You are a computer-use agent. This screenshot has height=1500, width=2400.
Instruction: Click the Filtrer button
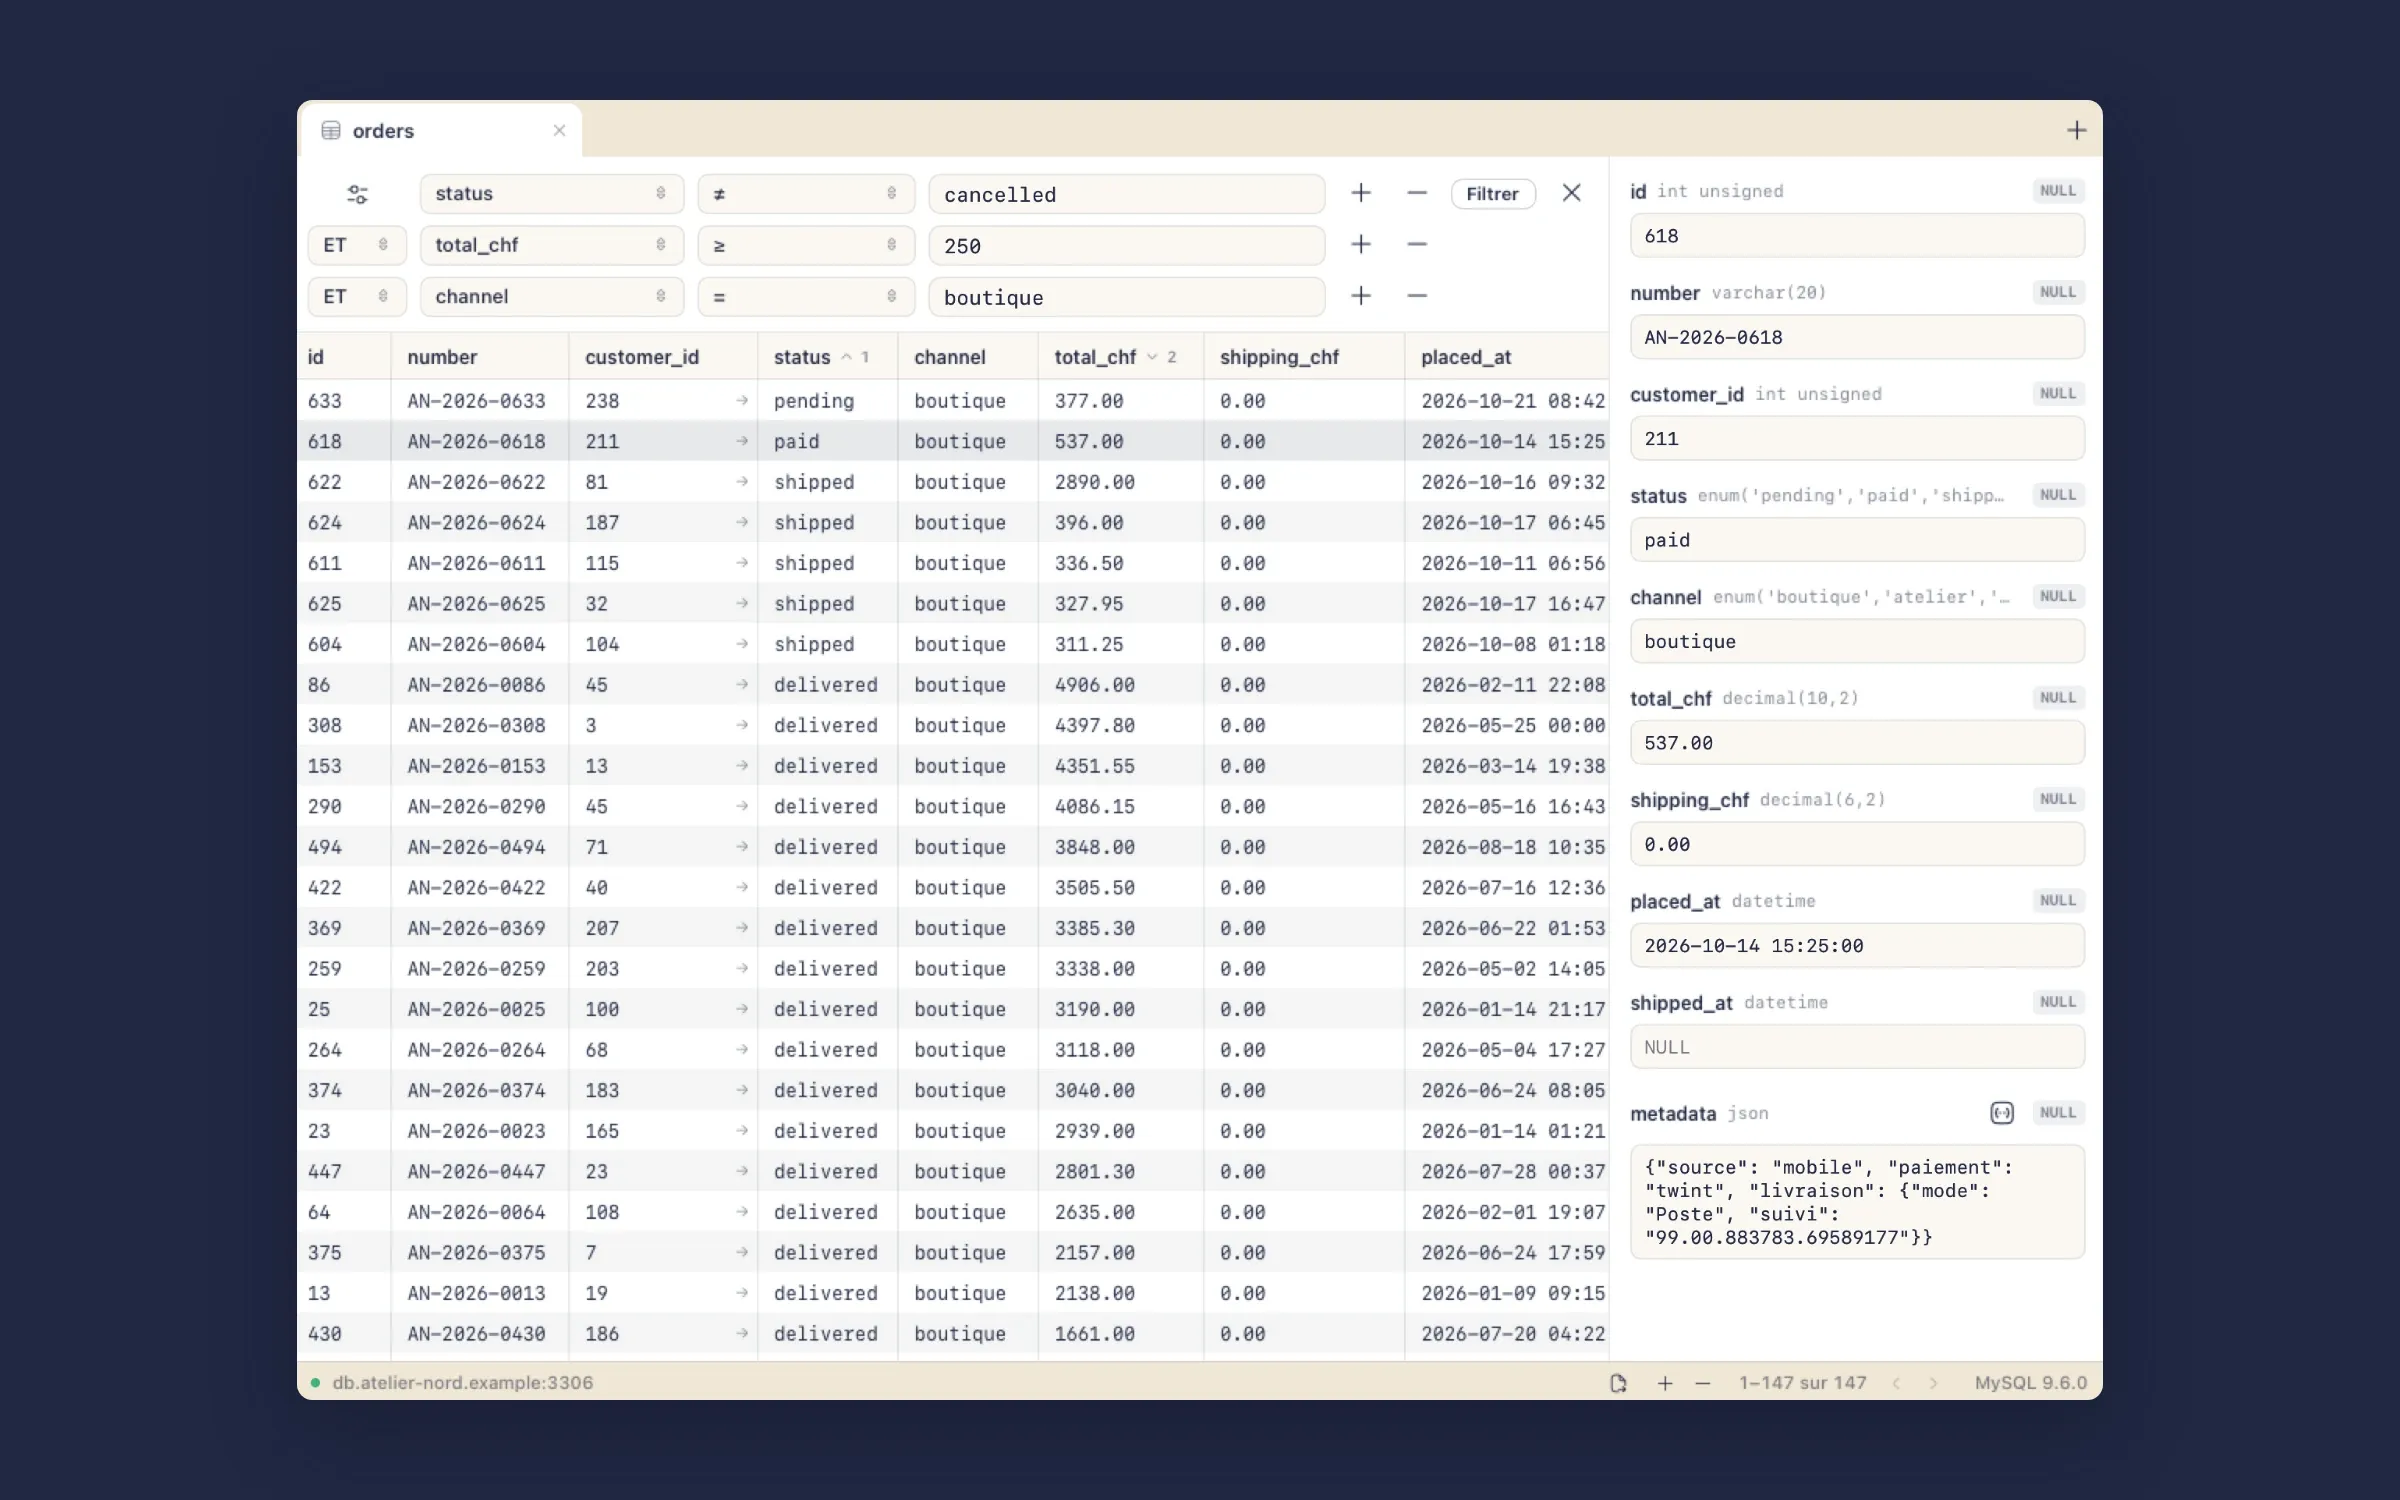(x=1493, y=194)
